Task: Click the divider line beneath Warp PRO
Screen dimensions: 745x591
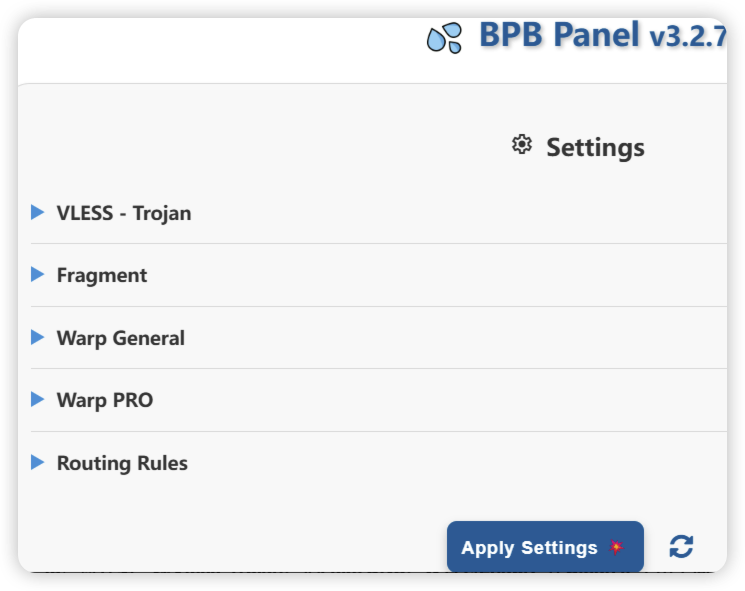Action: [379, 431]
